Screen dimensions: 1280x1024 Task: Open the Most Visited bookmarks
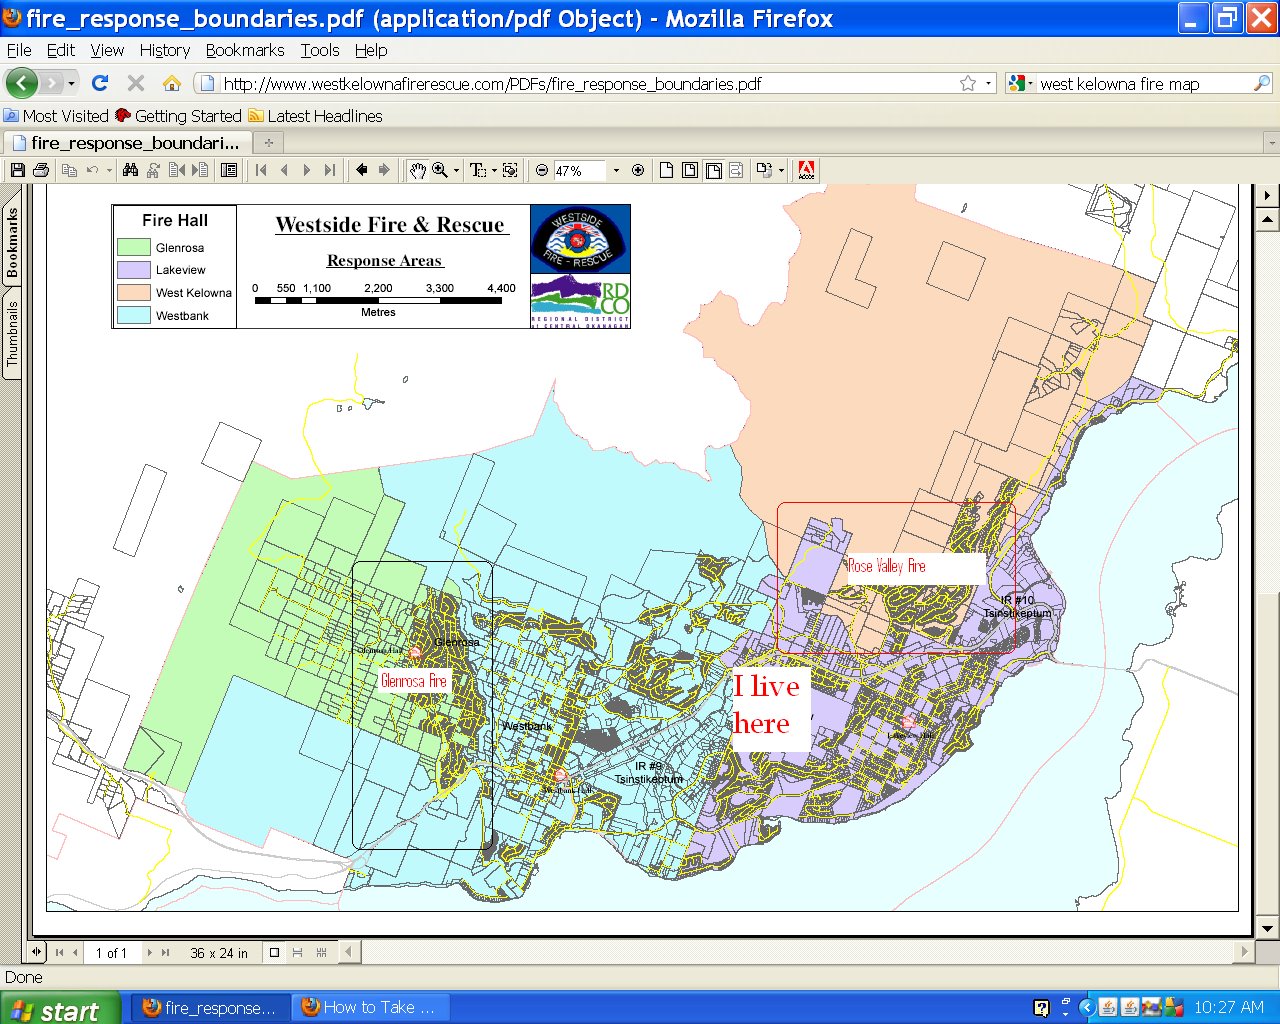coord(56,116)
